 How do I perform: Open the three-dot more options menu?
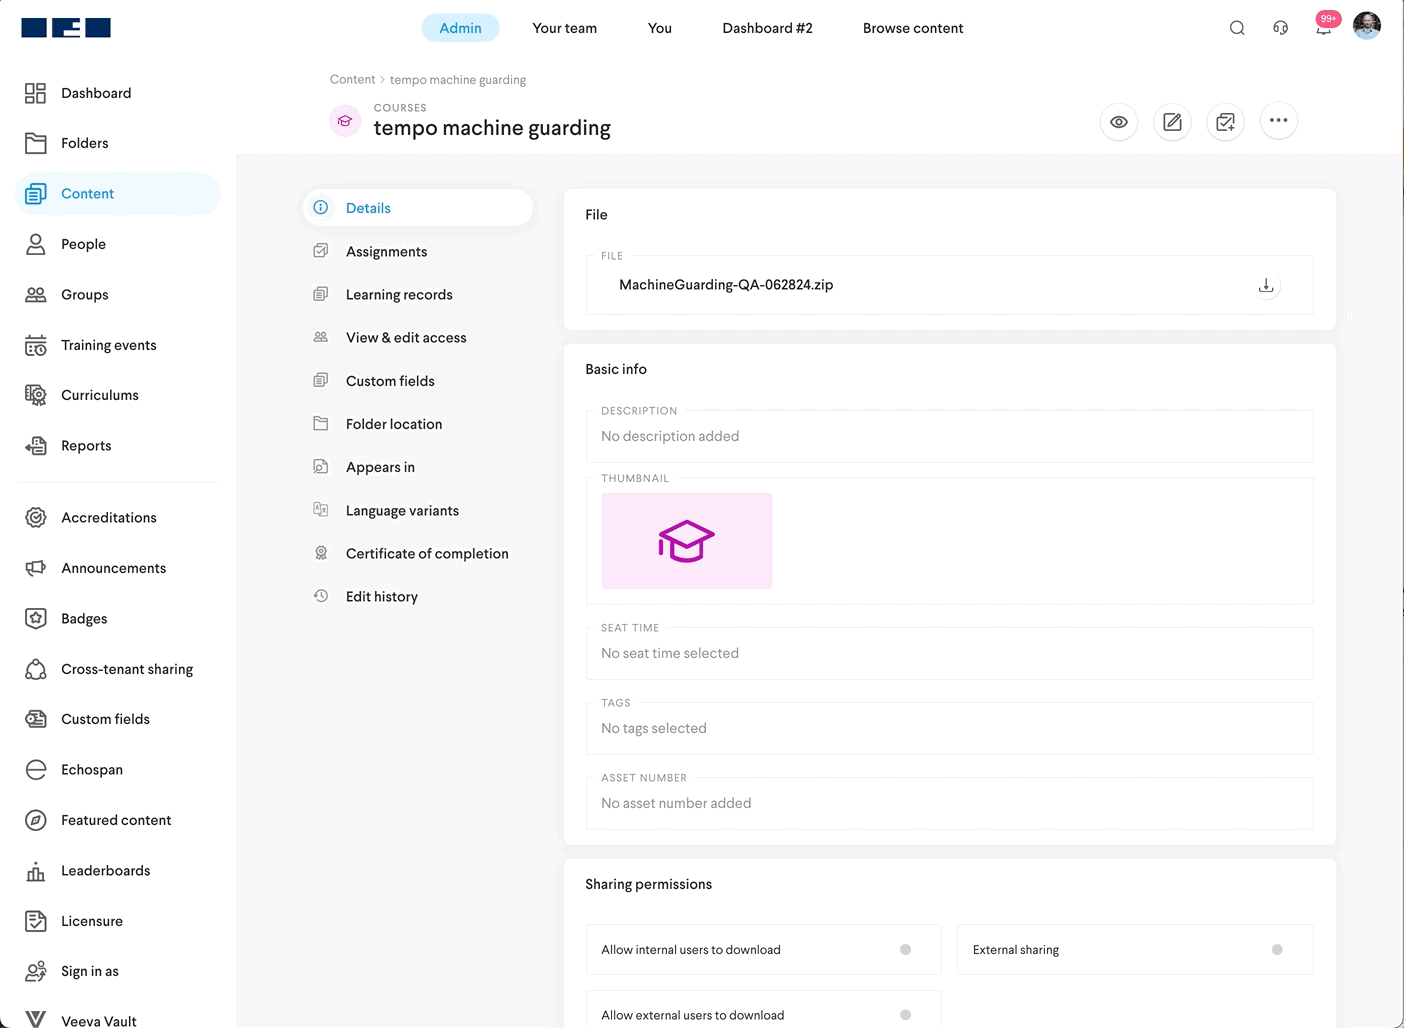1278,121
